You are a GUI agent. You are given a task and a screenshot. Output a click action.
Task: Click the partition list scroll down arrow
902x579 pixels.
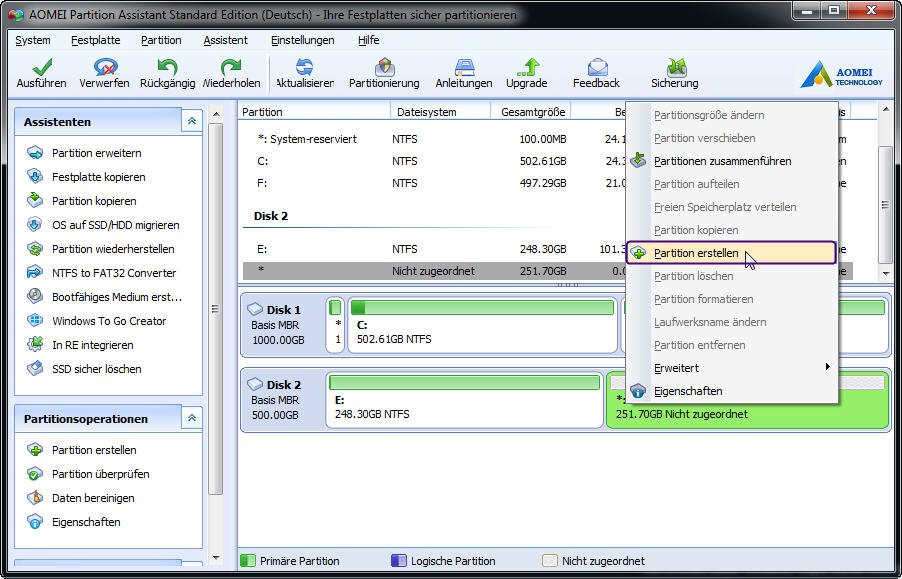tap(885, 274)
